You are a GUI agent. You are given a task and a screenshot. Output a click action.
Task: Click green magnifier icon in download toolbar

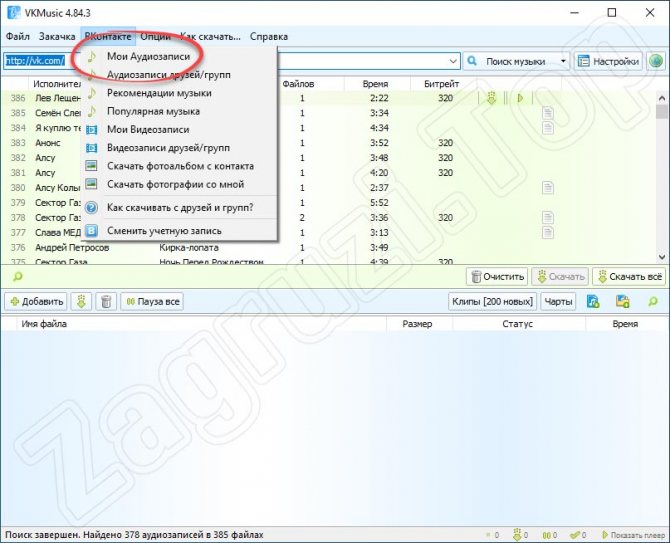pos(652,302)
